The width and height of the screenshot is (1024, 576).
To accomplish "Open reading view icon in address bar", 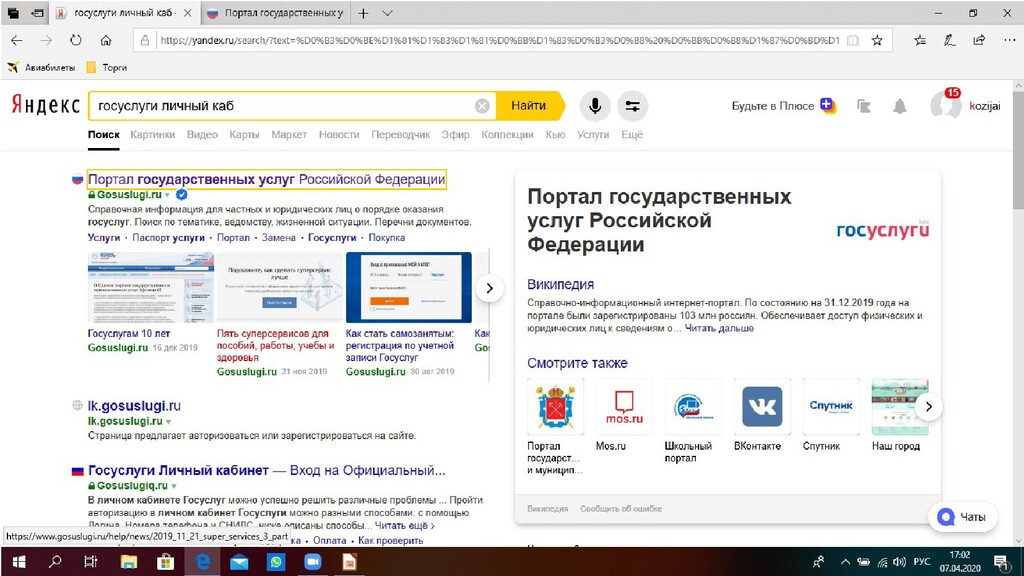I will [853, 40].
